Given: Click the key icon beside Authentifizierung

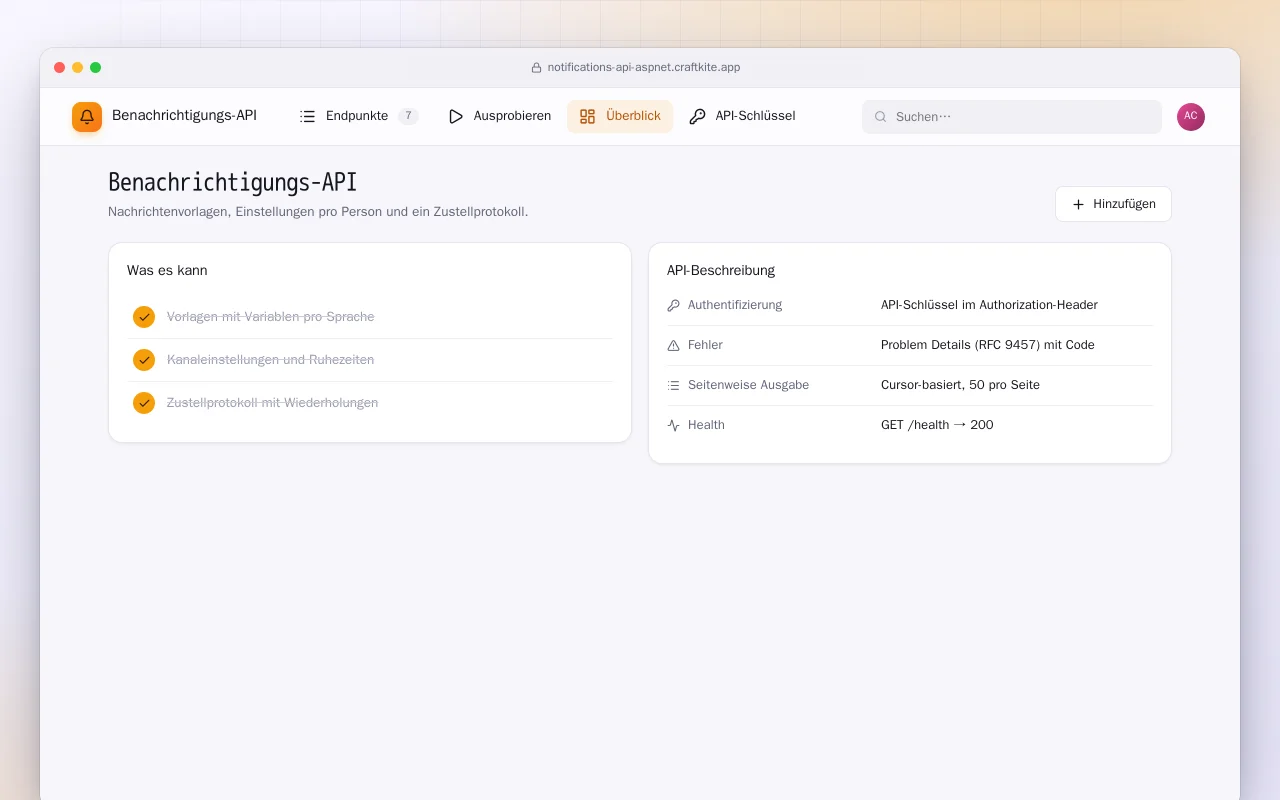Looking at the screenshot, I should (673, 305).
